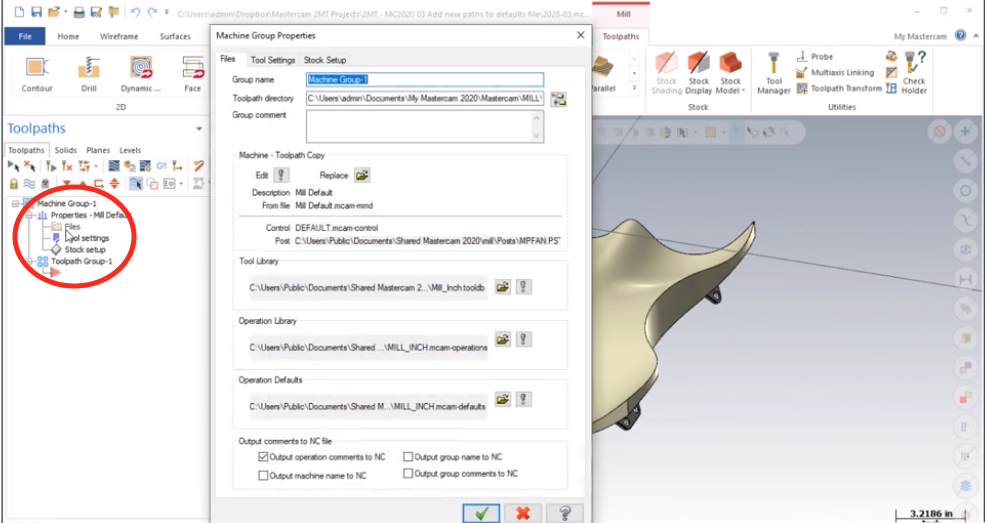Screen dimensions: 985x523
Task: Edit the Tool Library file
Action: coord(524,287)
